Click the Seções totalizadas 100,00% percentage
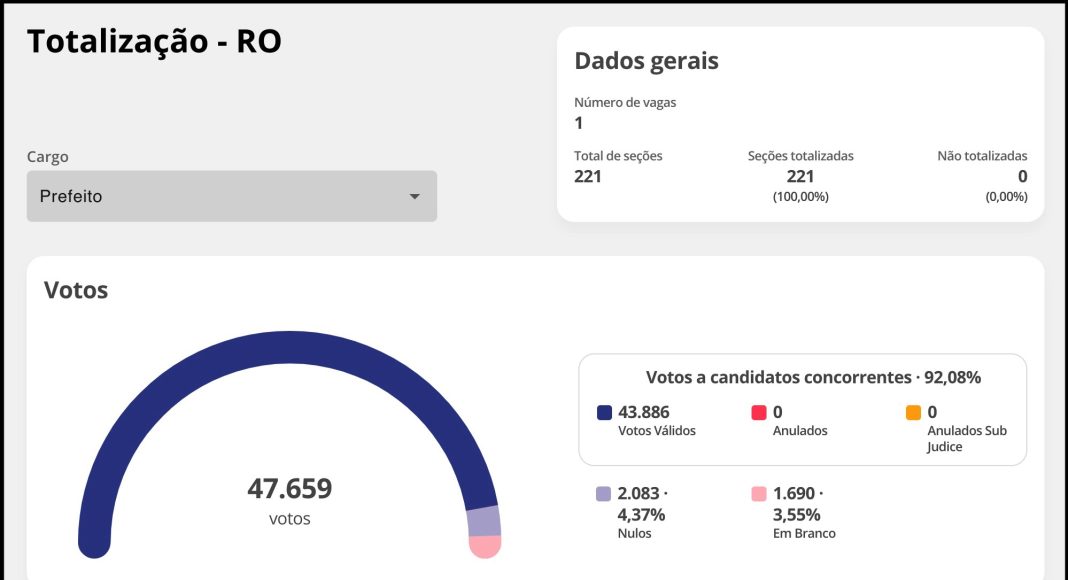 click(x=800, y=197)
